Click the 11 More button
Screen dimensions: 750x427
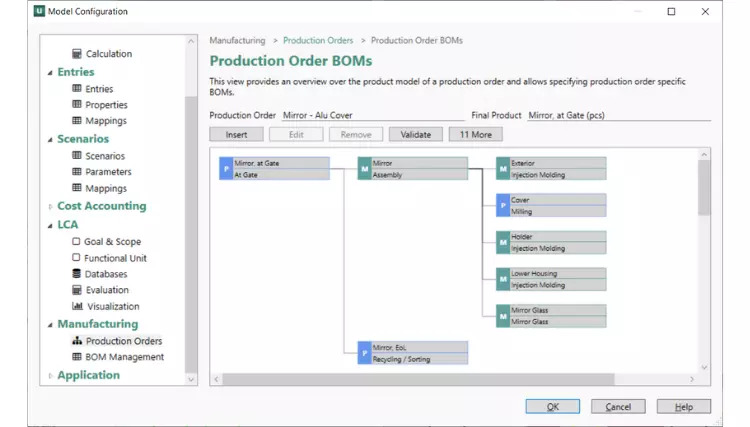pos(475,134)
